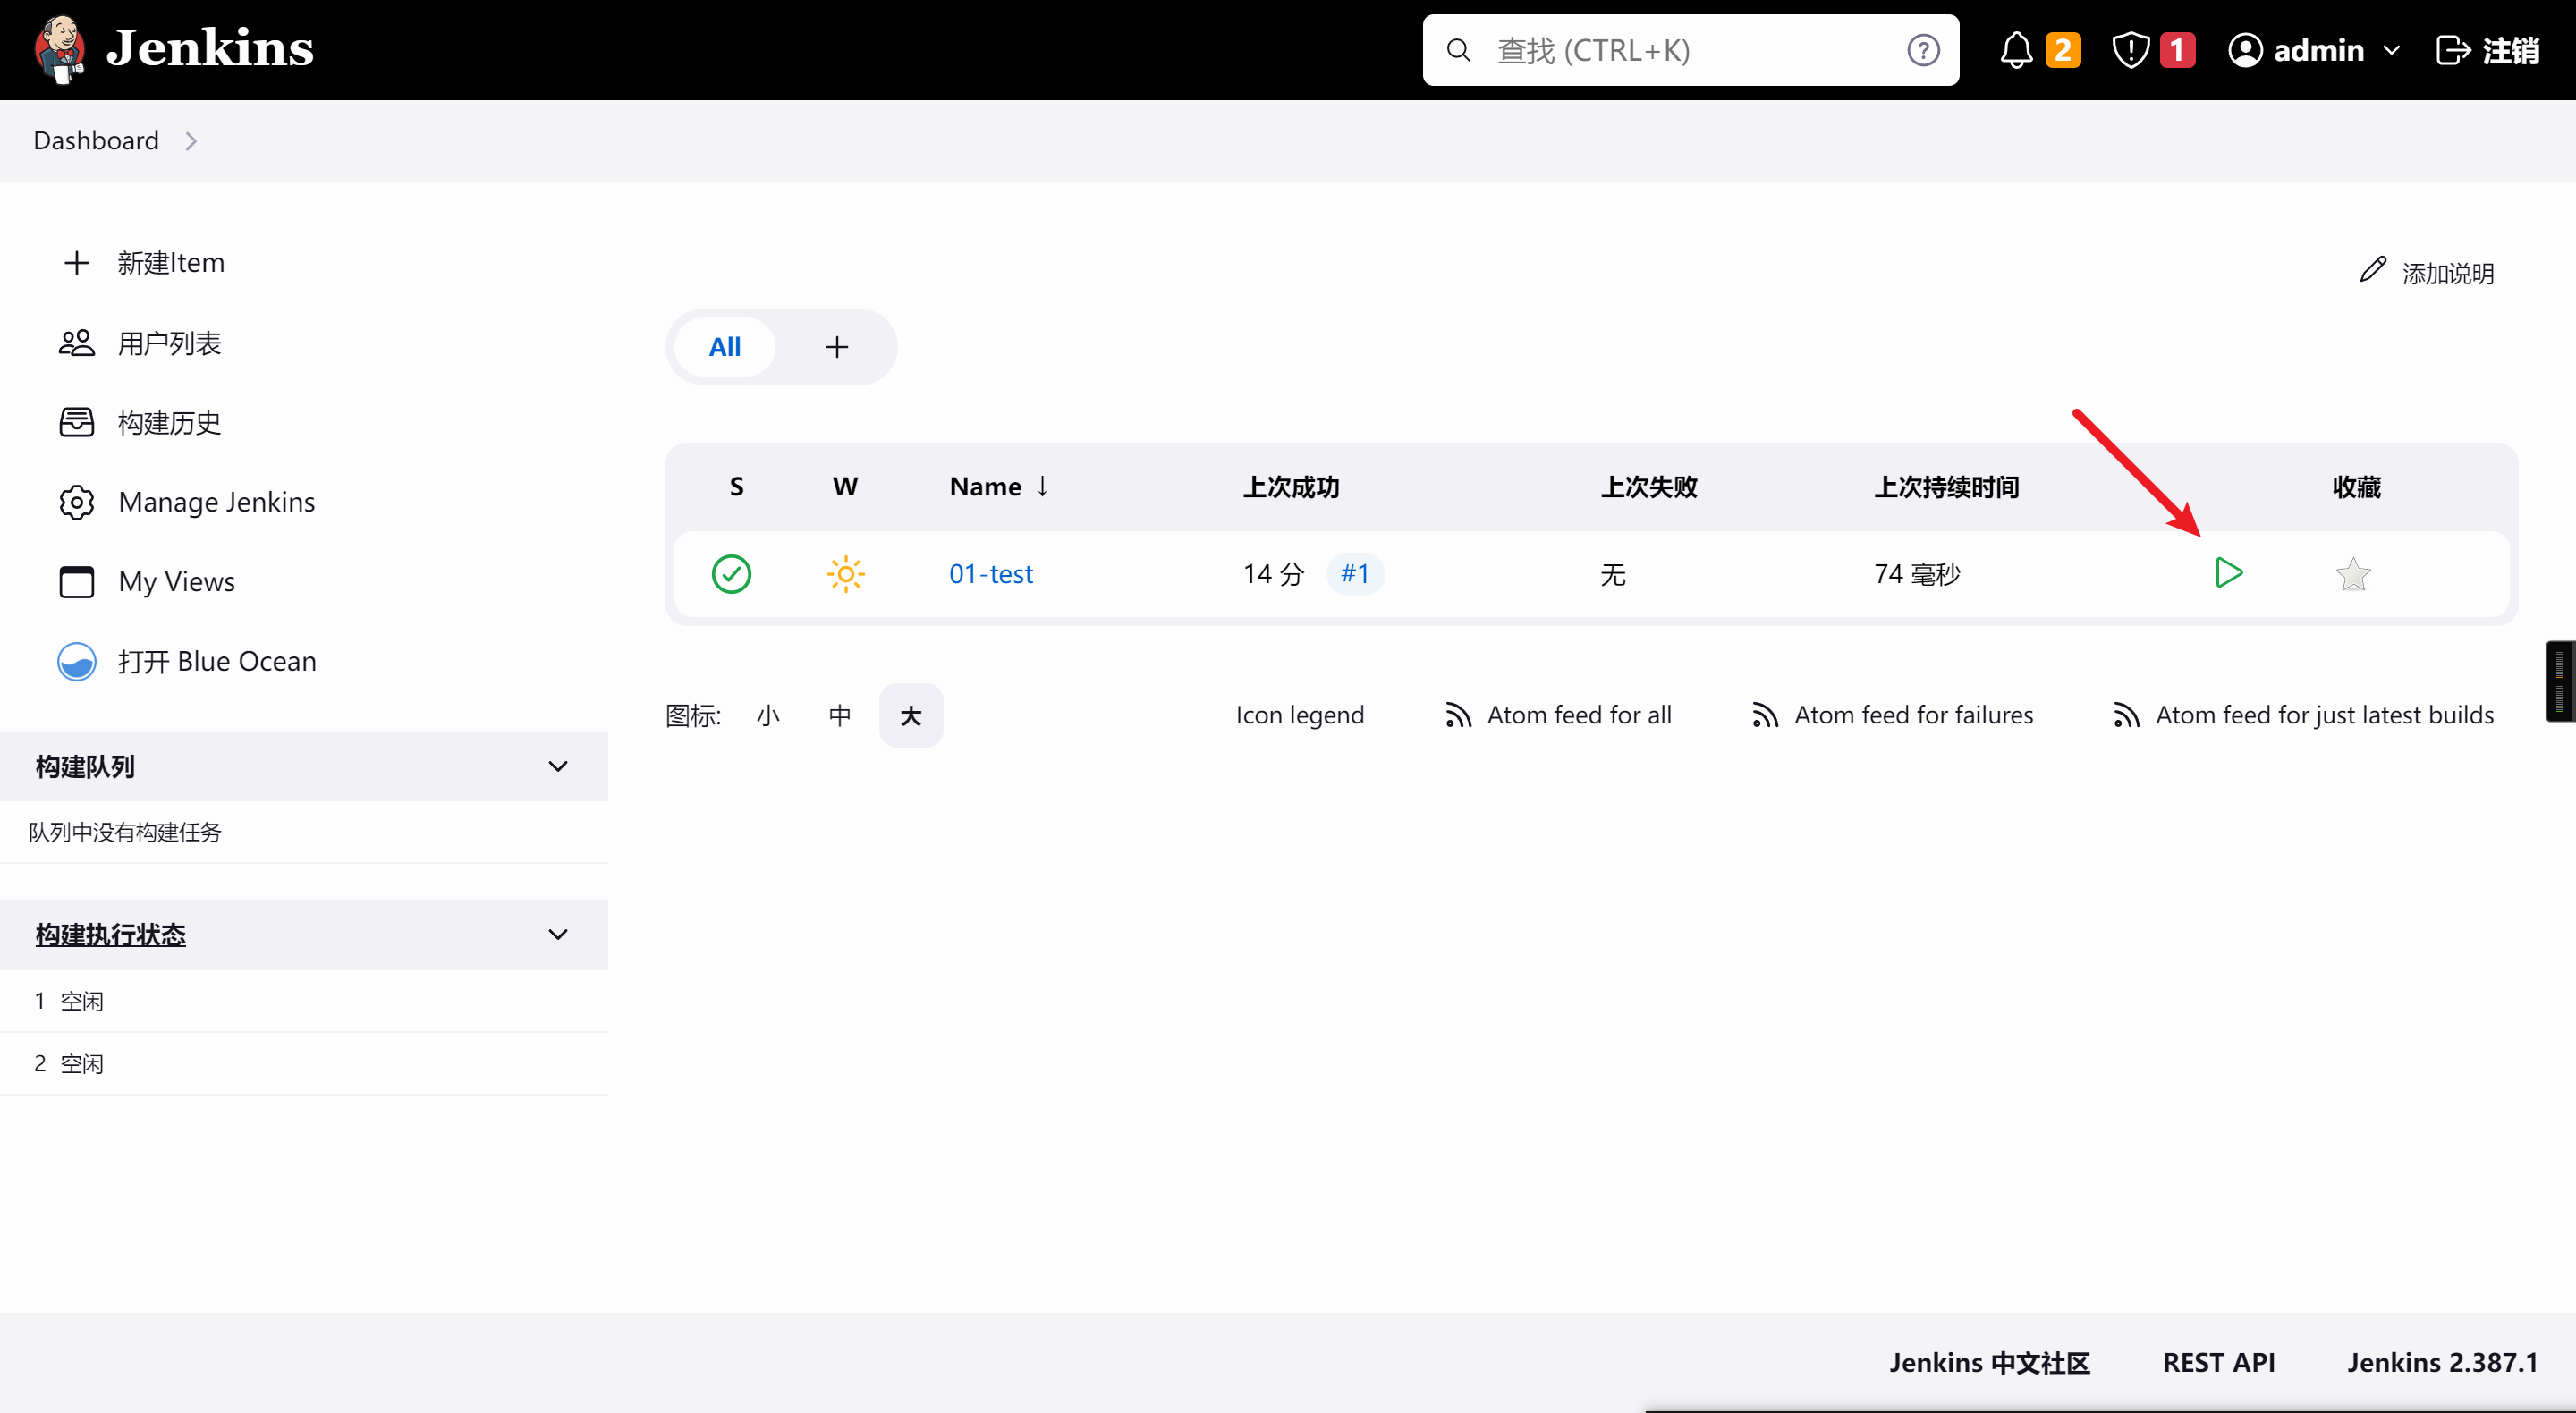This screenshot has height=1413, width=2576.
Task: Collapse the 构建队列 panel
Action: 558,767
